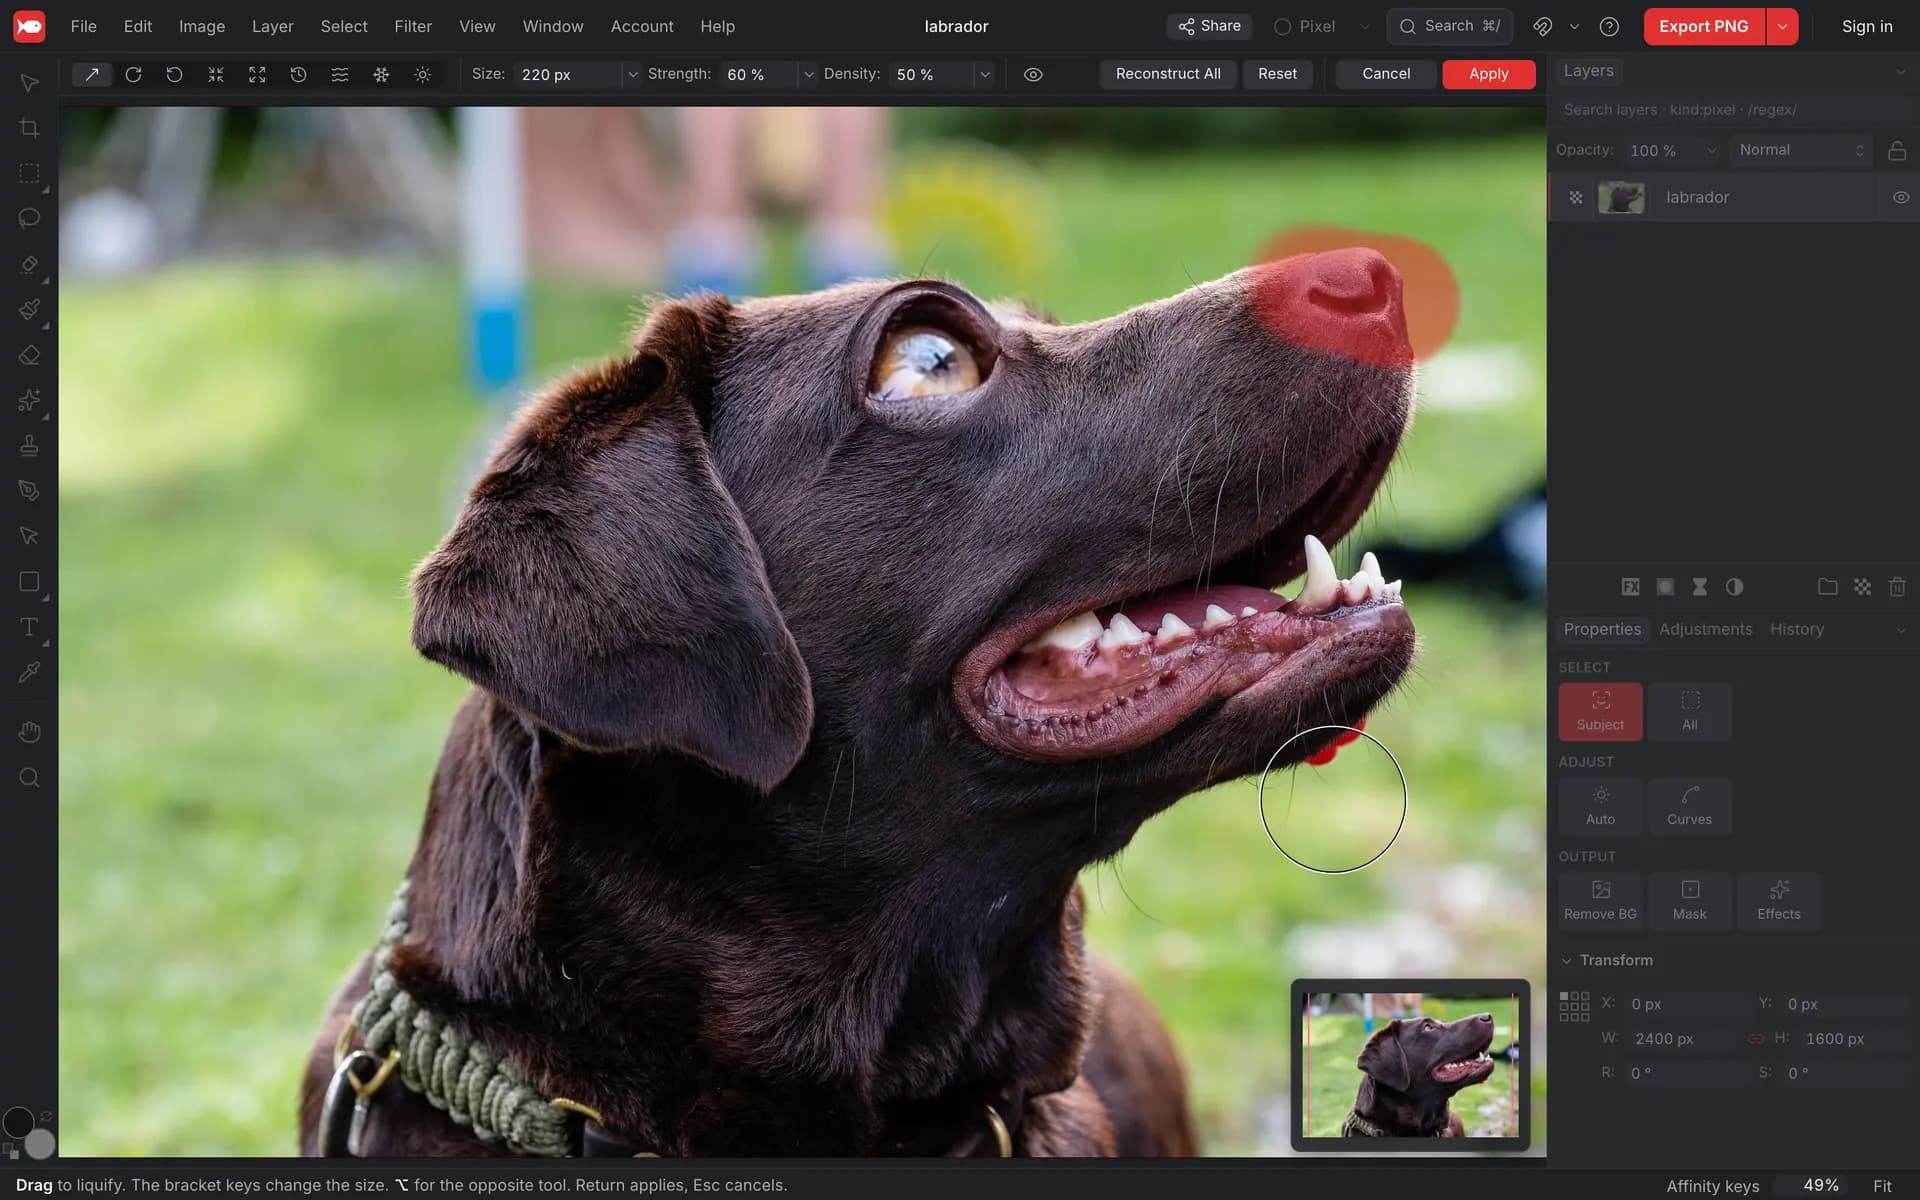
Task: Expand the Layers panel options chevron
Action: point(1900,71)
